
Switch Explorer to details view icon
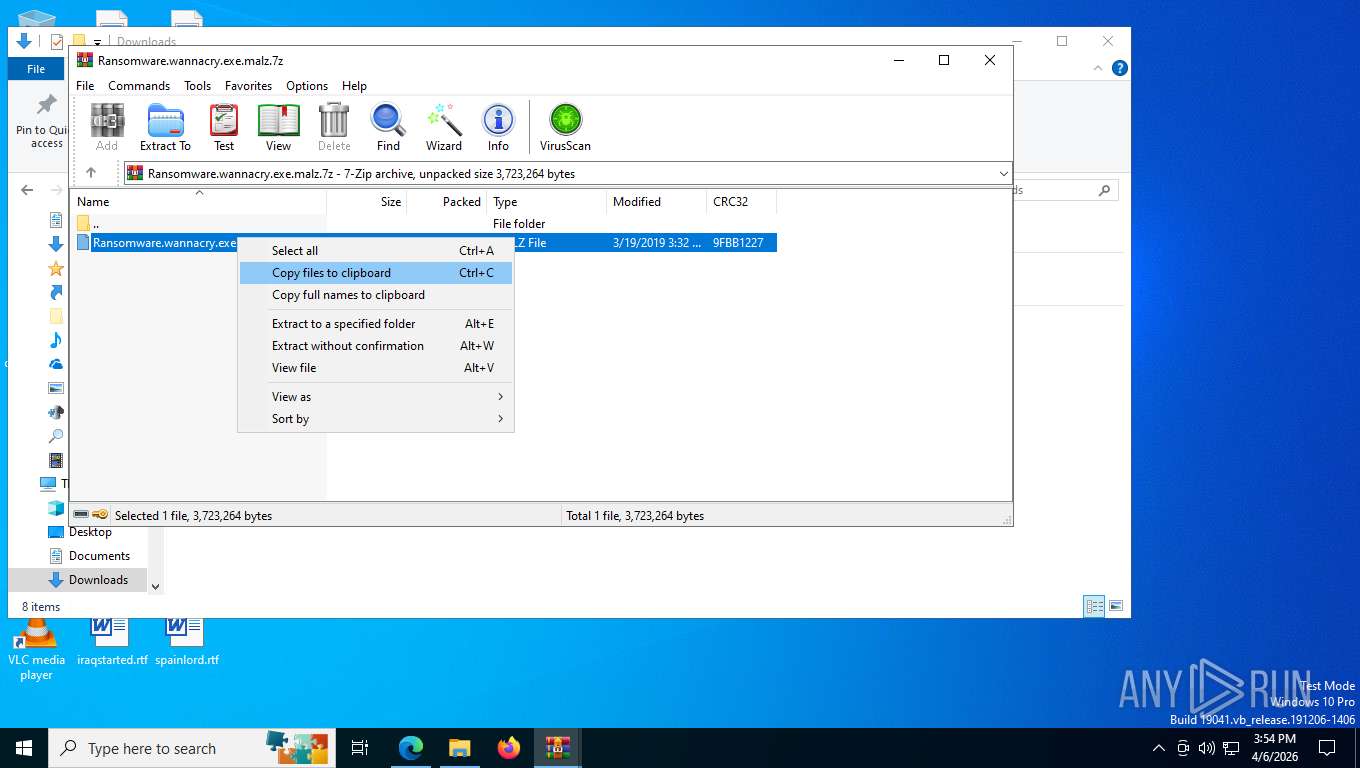pos(1095,606)
